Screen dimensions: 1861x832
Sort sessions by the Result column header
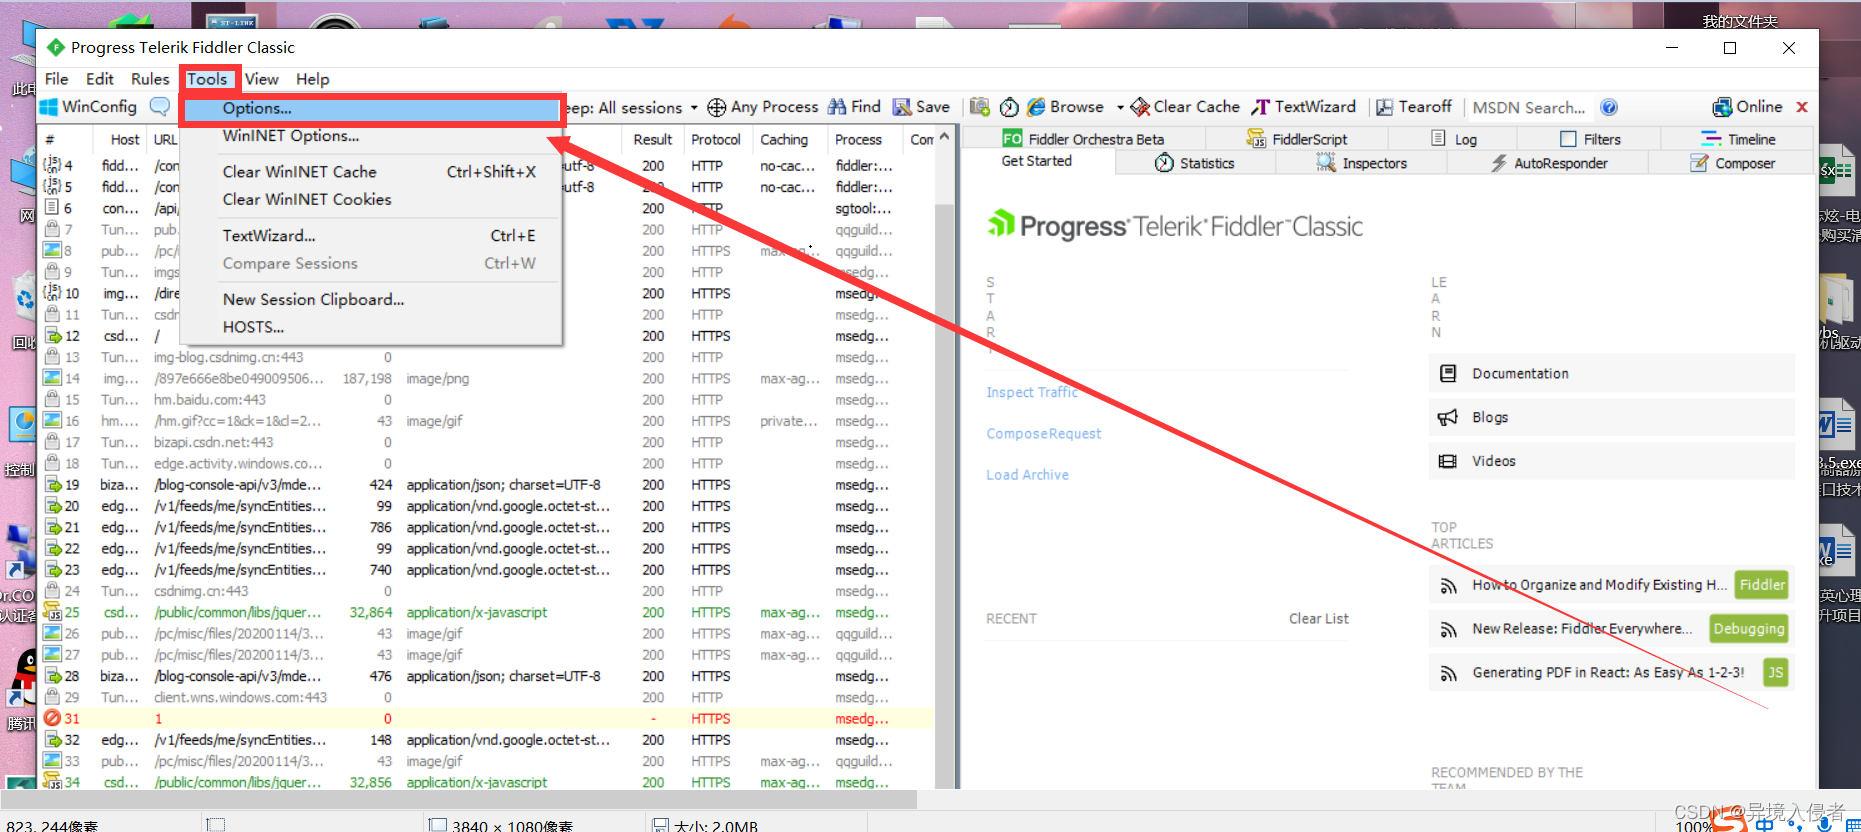pos(652,140)
